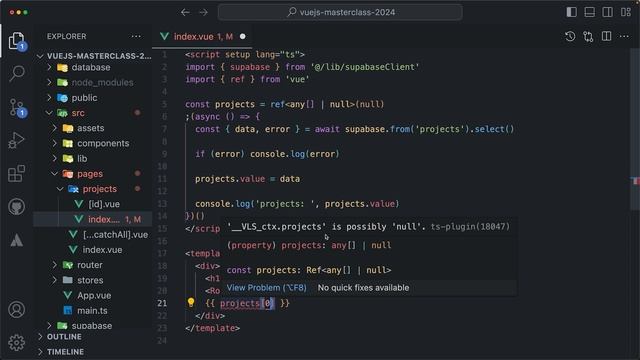Open [...catchAll].vue file
640x360 pixels.
(x=93, y=234)
